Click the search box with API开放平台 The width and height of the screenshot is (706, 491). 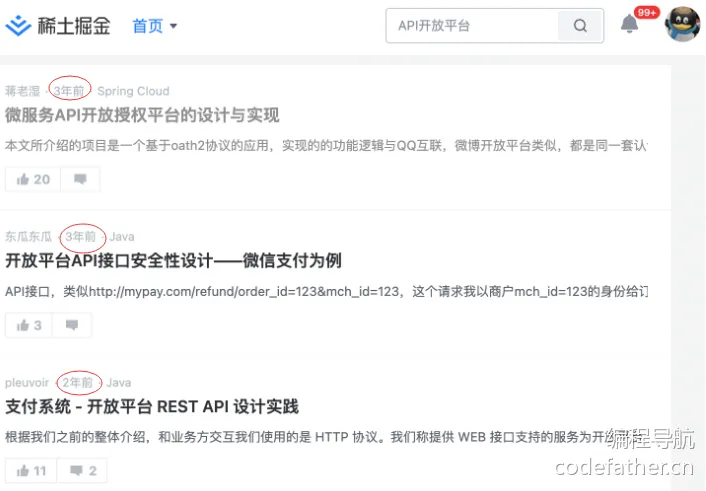click(472, 26)
